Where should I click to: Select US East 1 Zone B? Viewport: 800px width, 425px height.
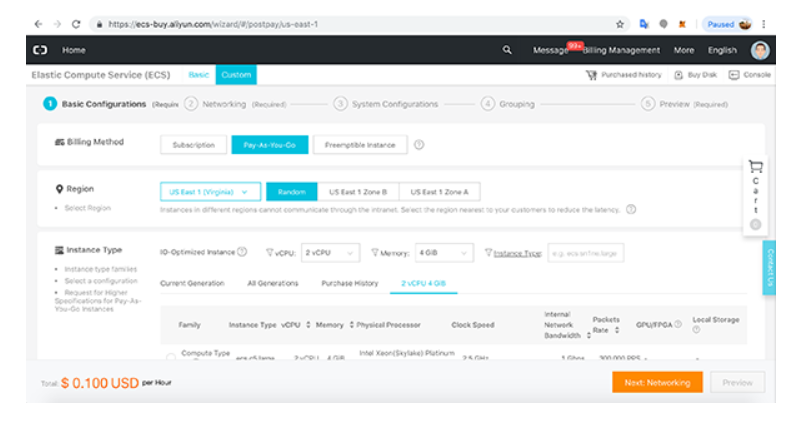(x=358, y=192)
